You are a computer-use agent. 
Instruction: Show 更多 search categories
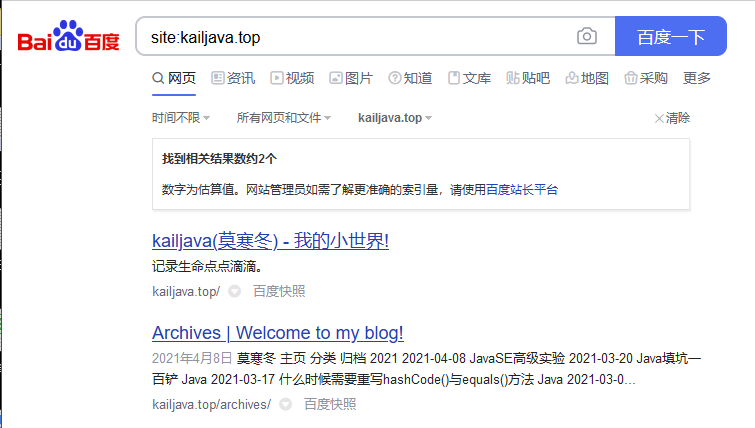tap(697, 78)
